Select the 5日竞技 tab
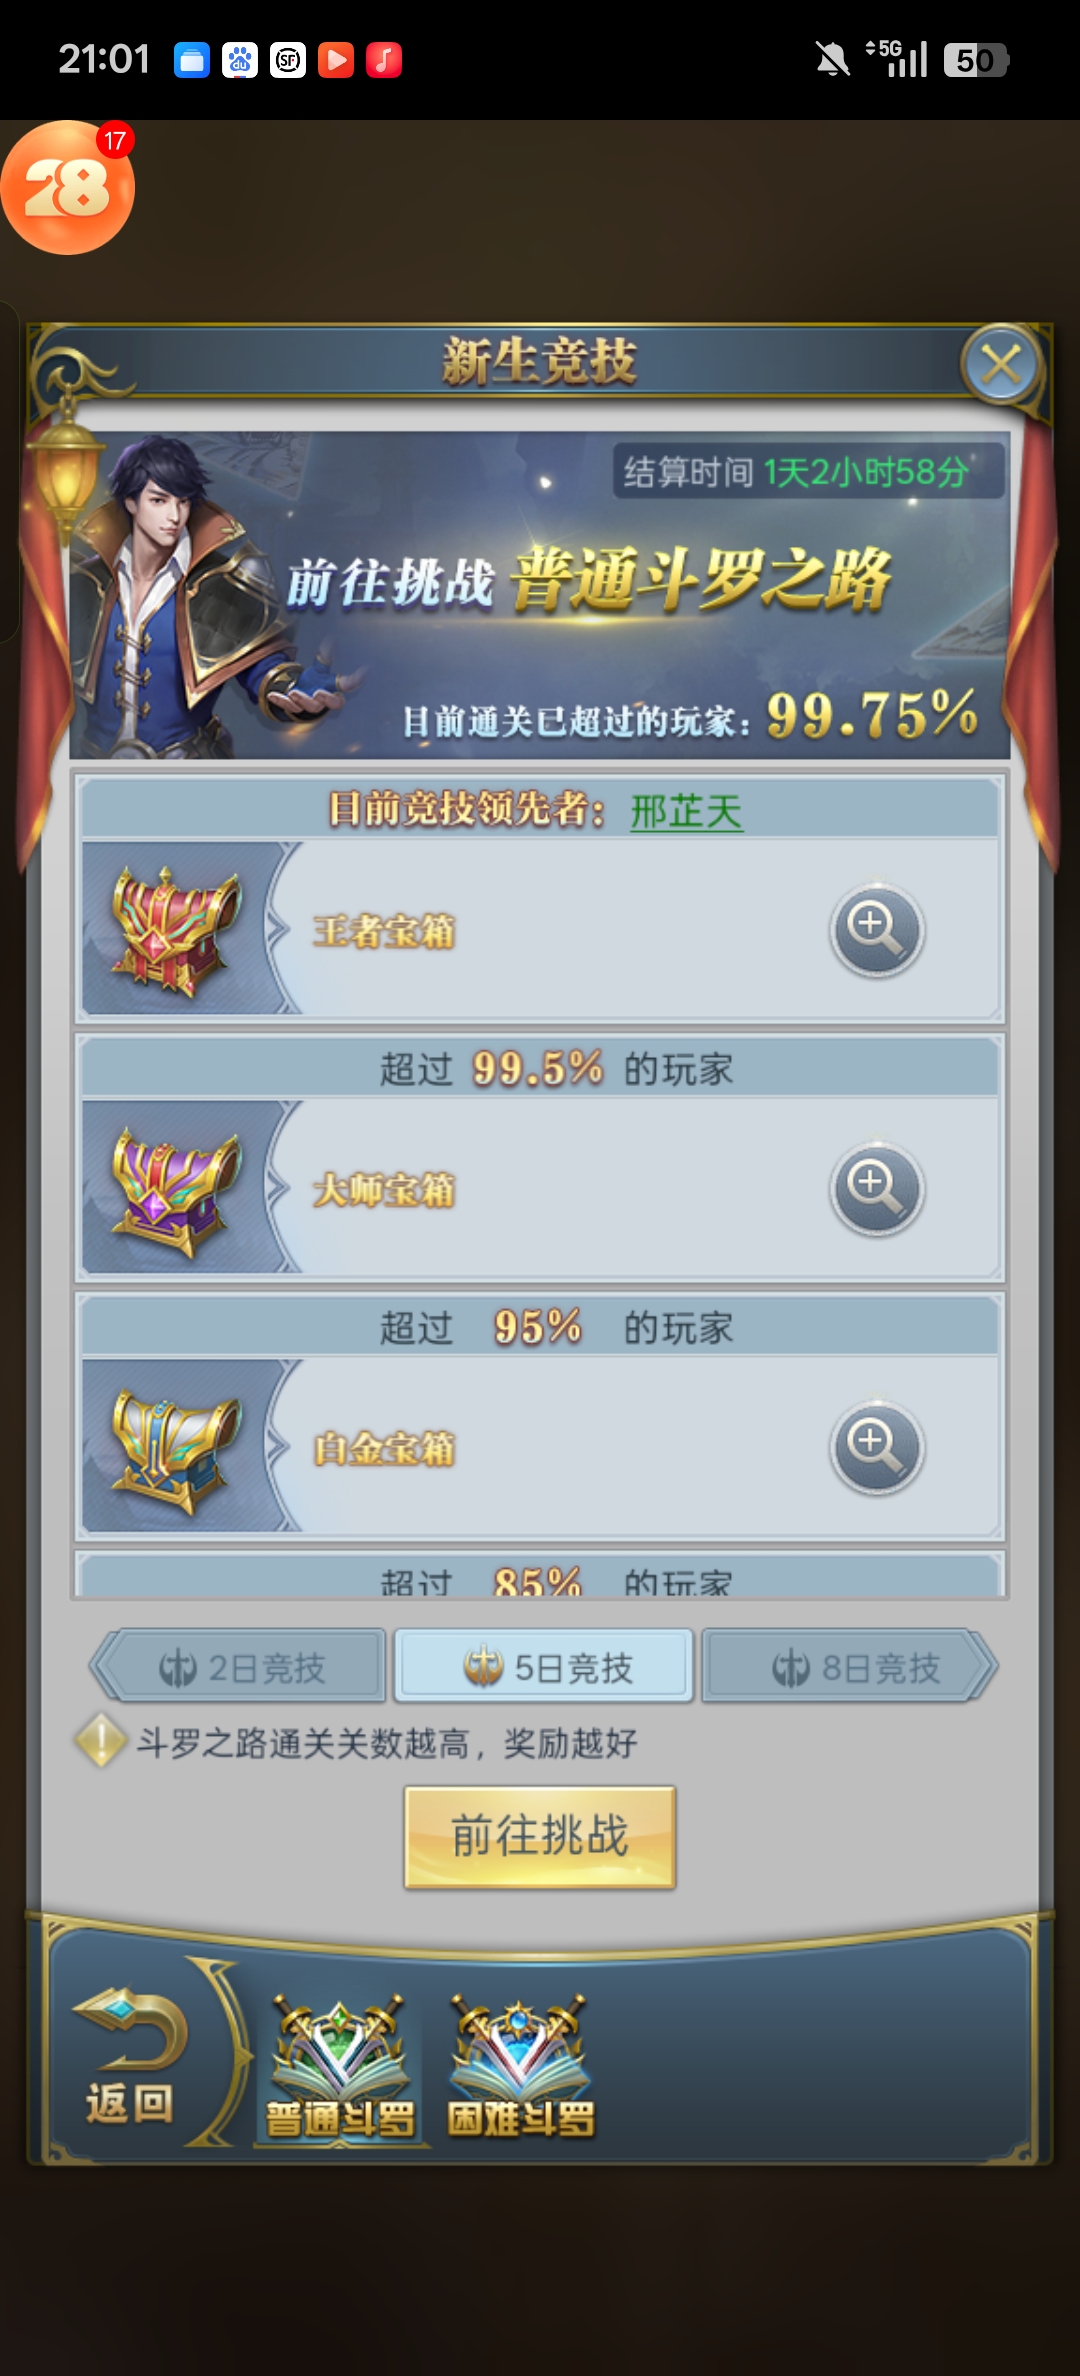Screen dimensions: 1080x2376 coord(544,1666)
